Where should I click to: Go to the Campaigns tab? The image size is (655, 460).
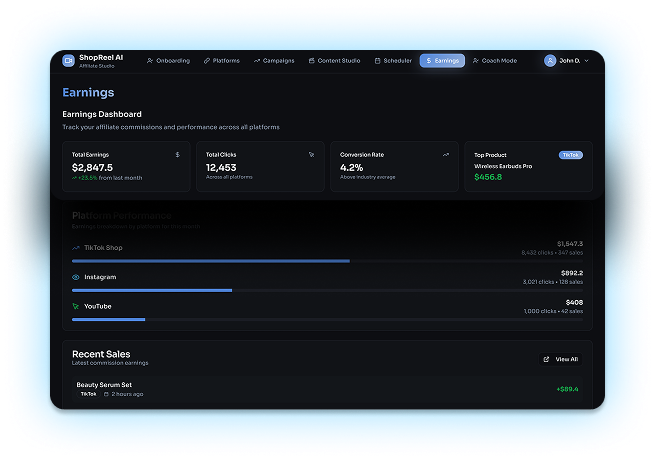(274, 61)
